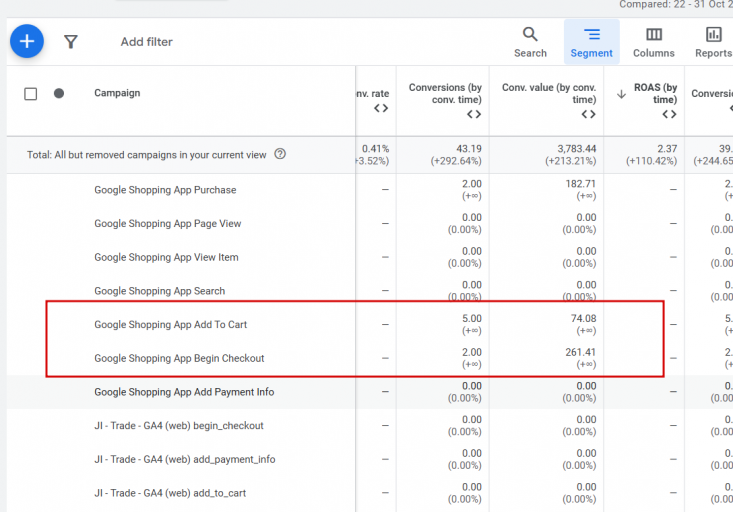This screenshot has height=512, width=733.
Task: Open Google Shopping App Purchase campaign
Action: coord(165,190)
